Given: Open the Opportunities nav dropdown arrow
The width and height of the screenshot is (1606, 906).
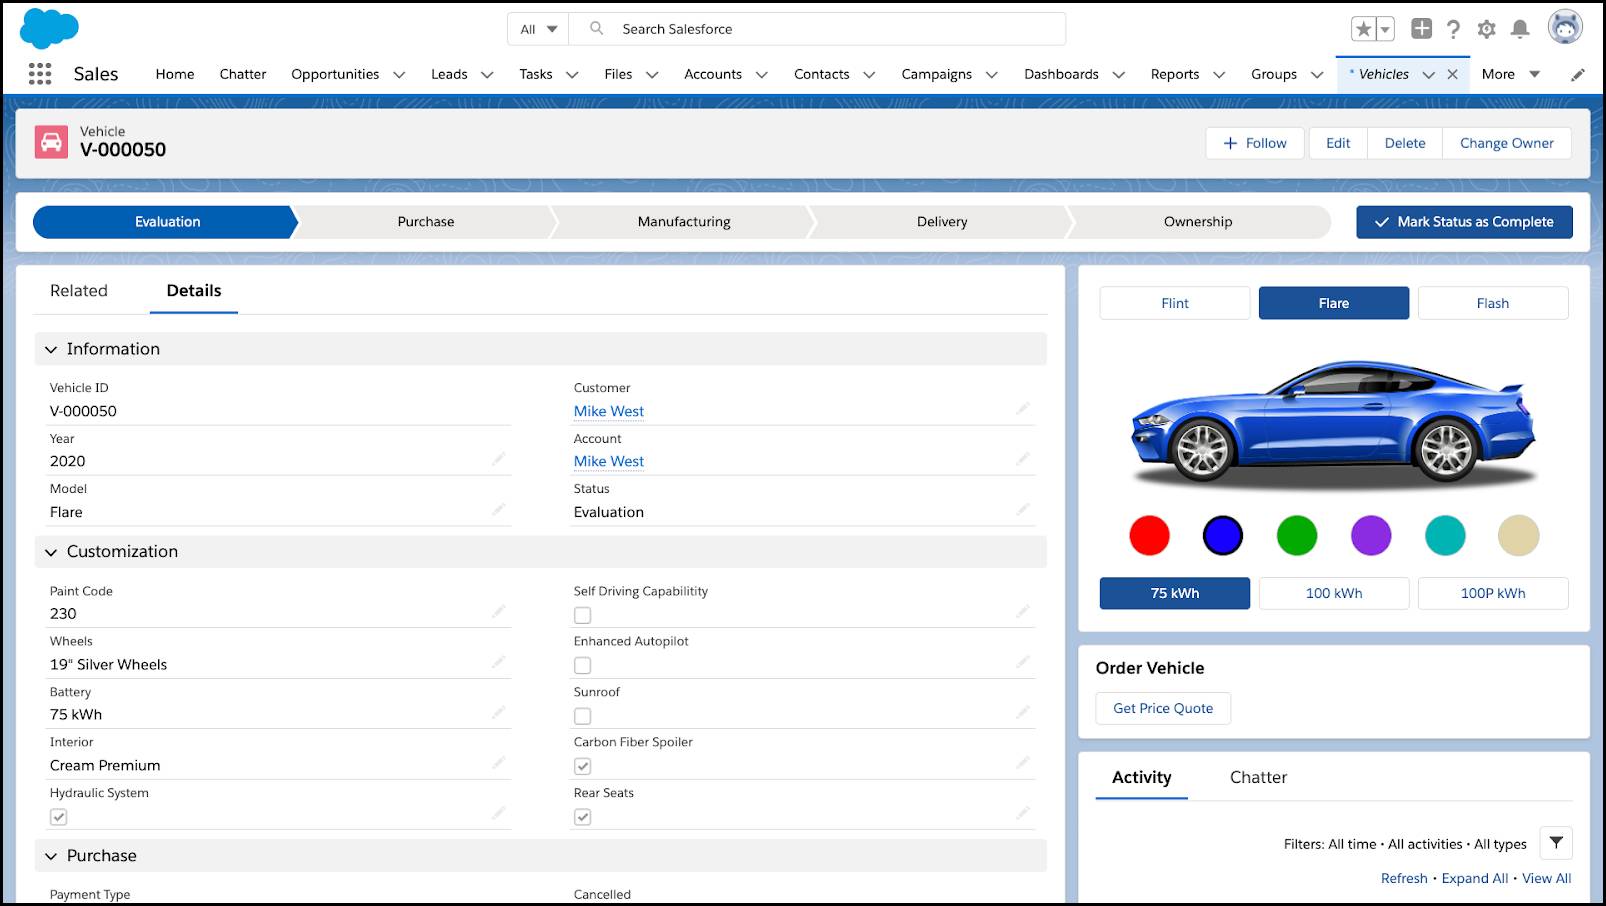Looking at the screenshot, I should point(399,75).
